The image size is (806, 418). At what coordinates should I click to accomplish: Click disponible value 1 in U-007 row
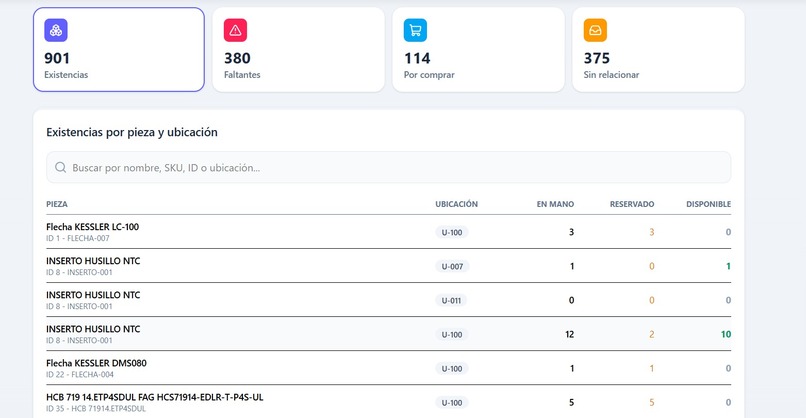728,266
